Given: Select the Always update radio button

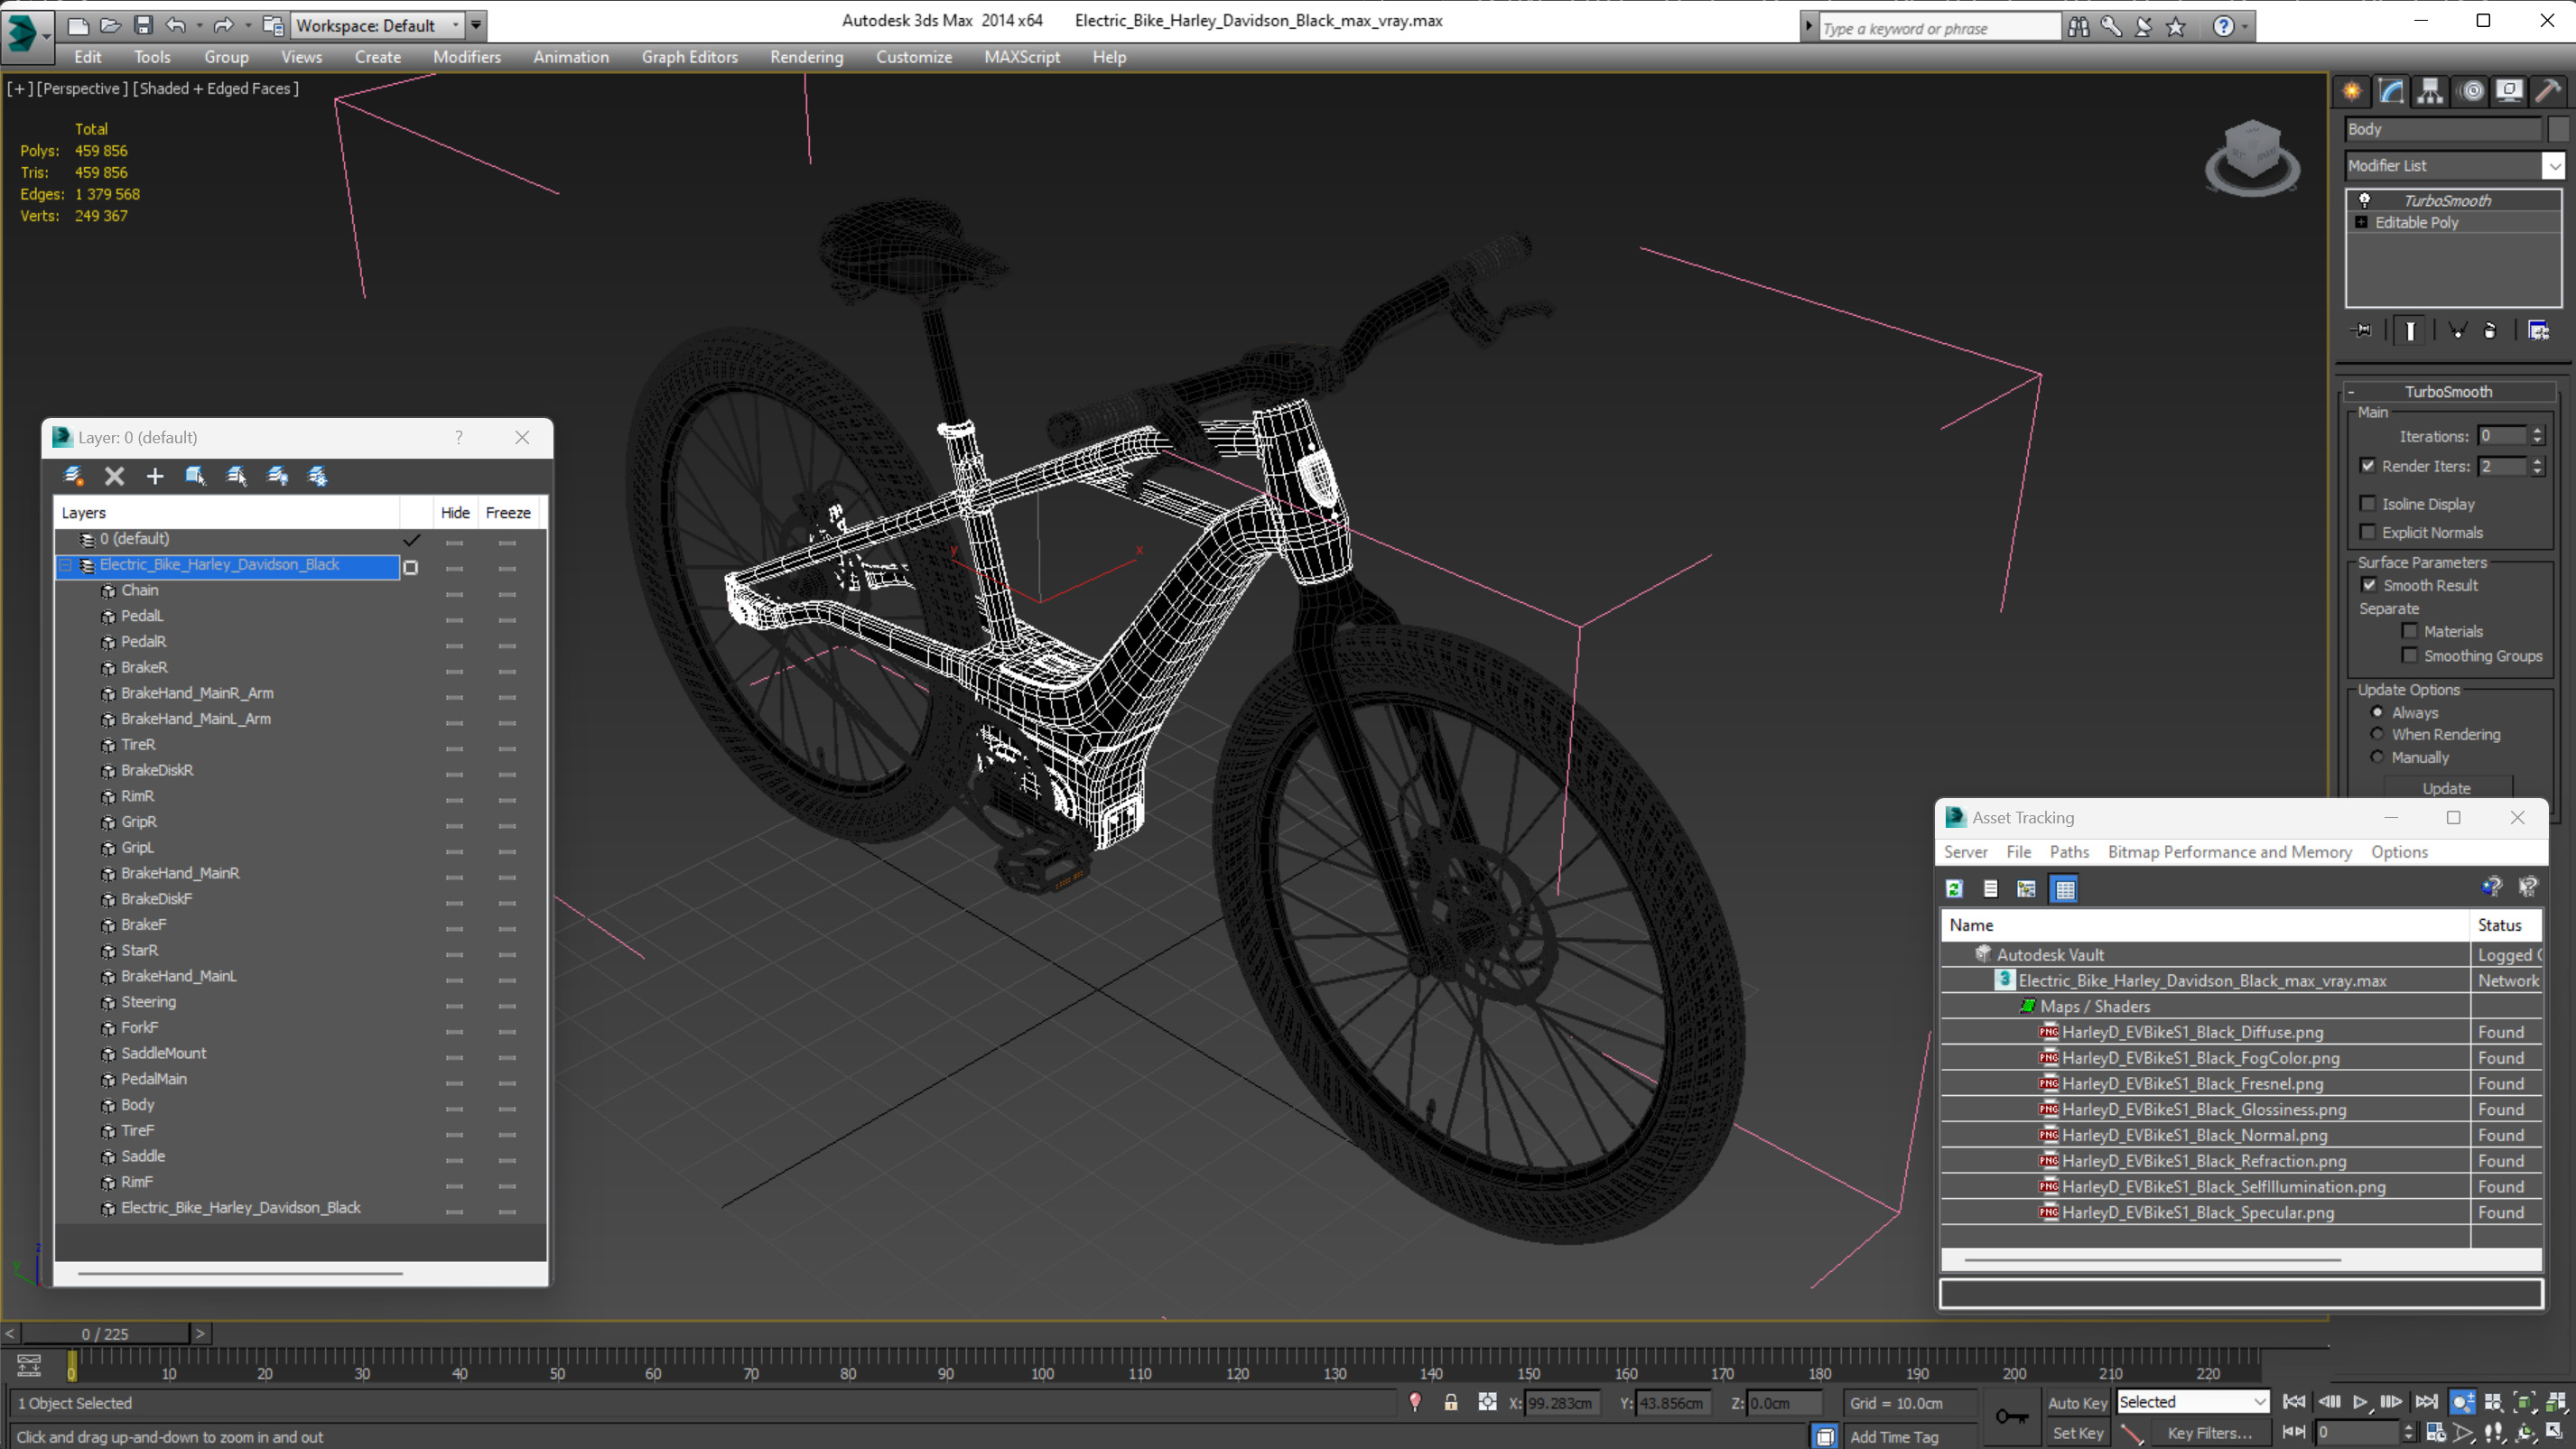Looking at the screenshot, I should pos(2377,712).
